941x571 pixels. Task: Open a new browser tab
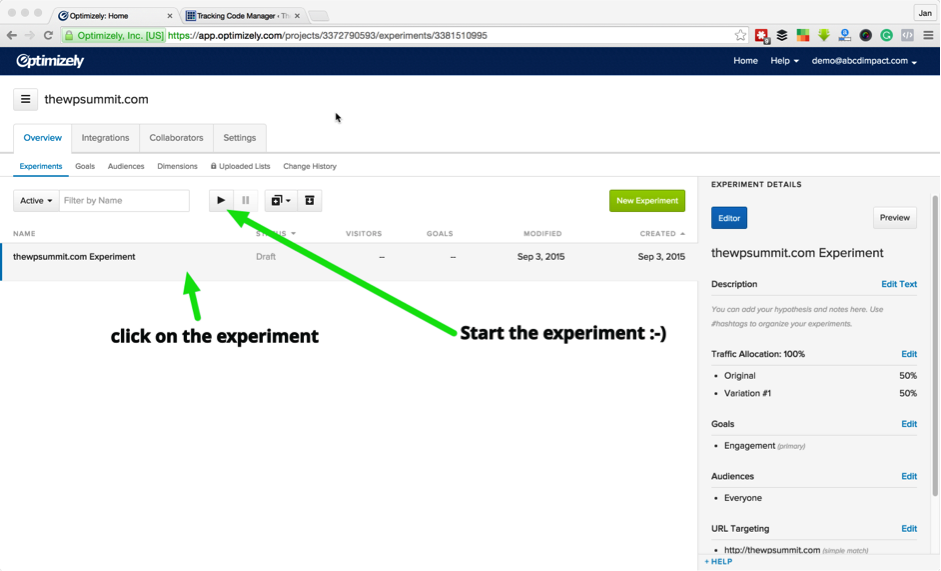click(319, 16)
